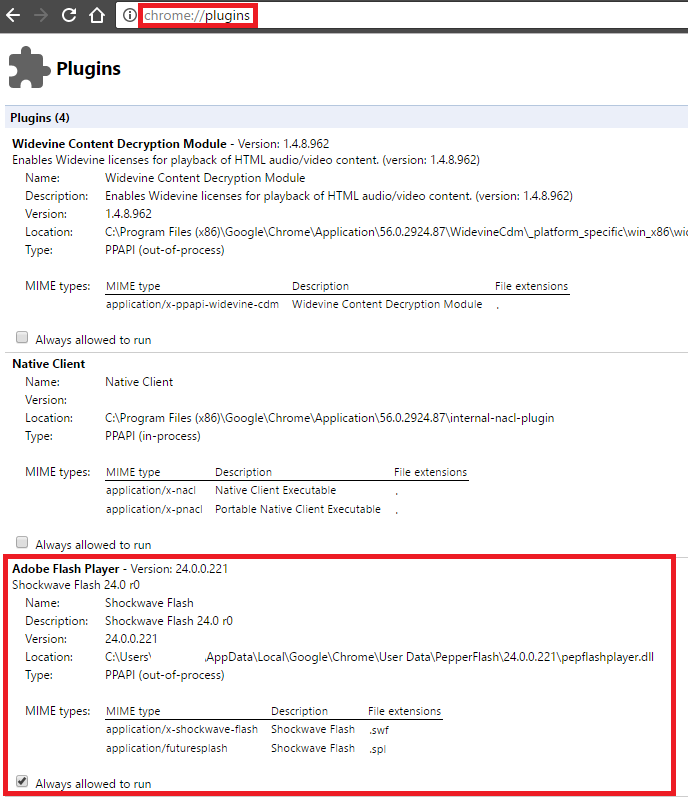Select the Native Client heading
Image resolution: width=688 pixels, height=799 pixels.
point(49,364)
